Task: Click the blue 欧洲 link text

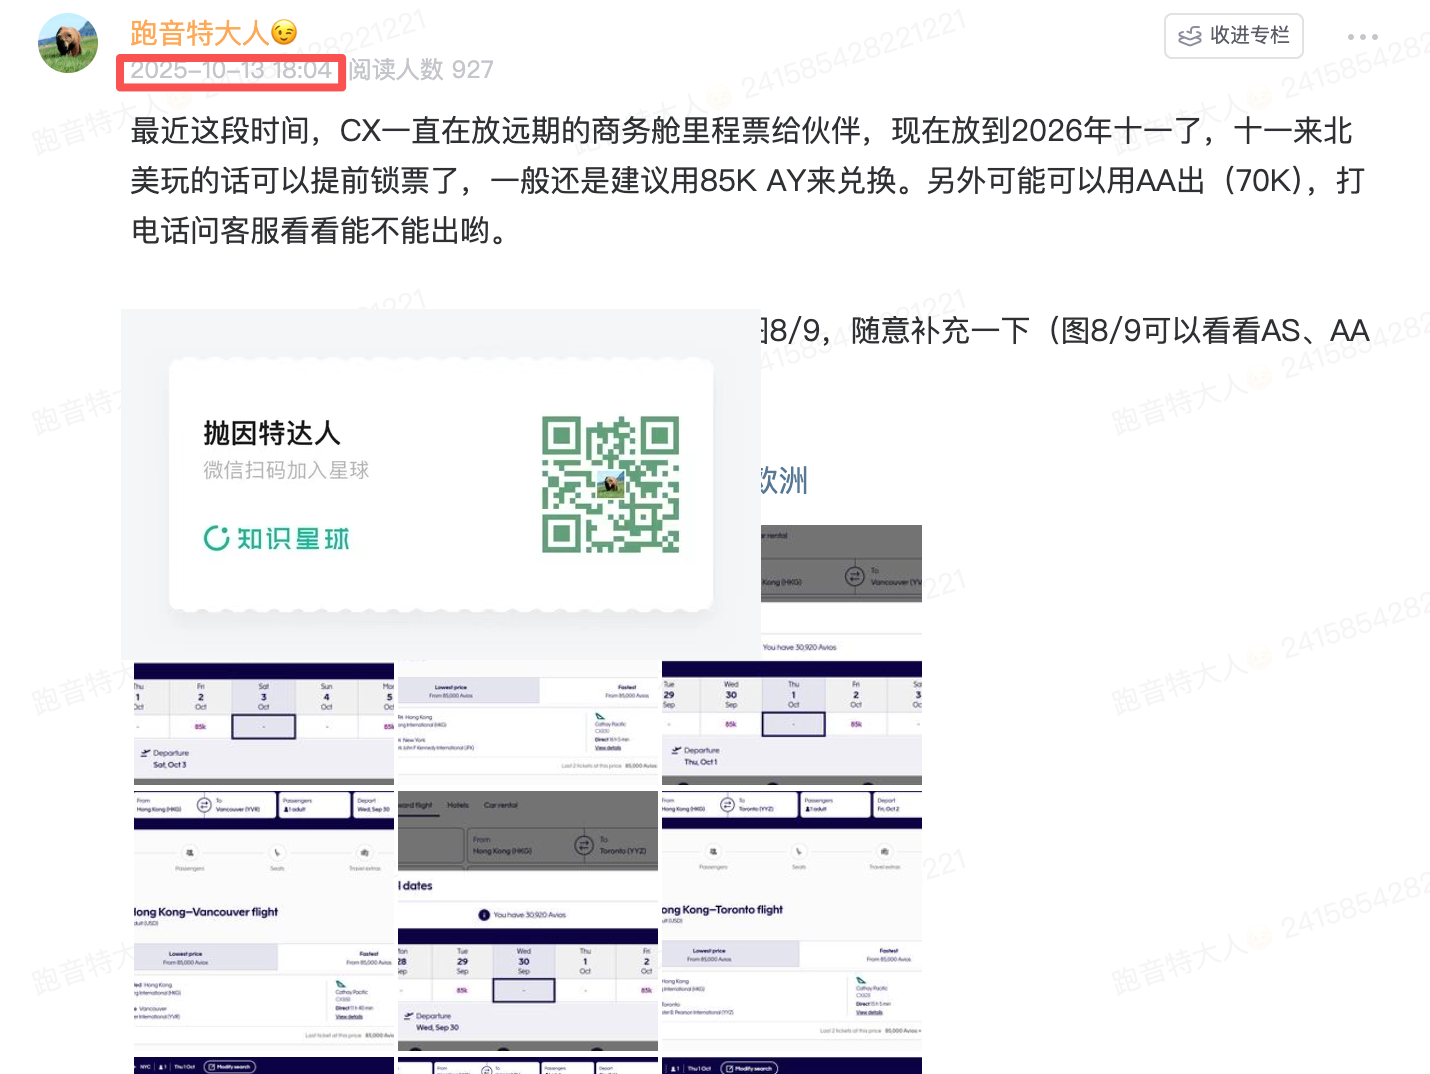Action: click(x=784, y=481)
